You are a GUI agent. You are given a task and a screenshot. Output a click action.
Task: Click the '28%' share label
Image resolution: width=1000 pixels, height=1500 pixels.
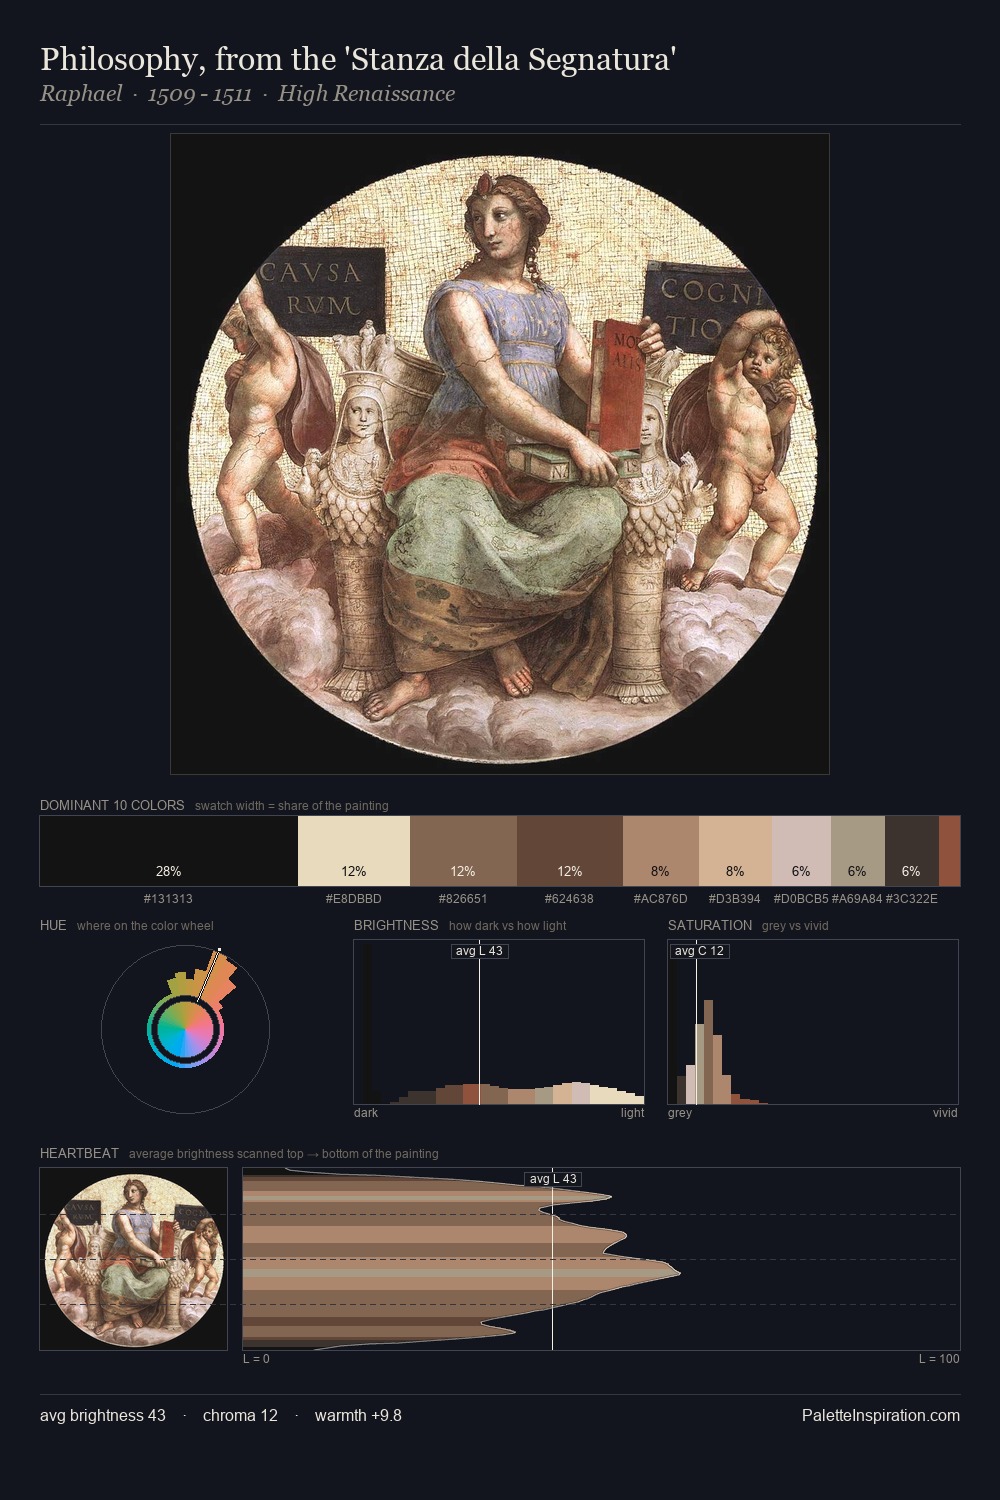[168, 871]
